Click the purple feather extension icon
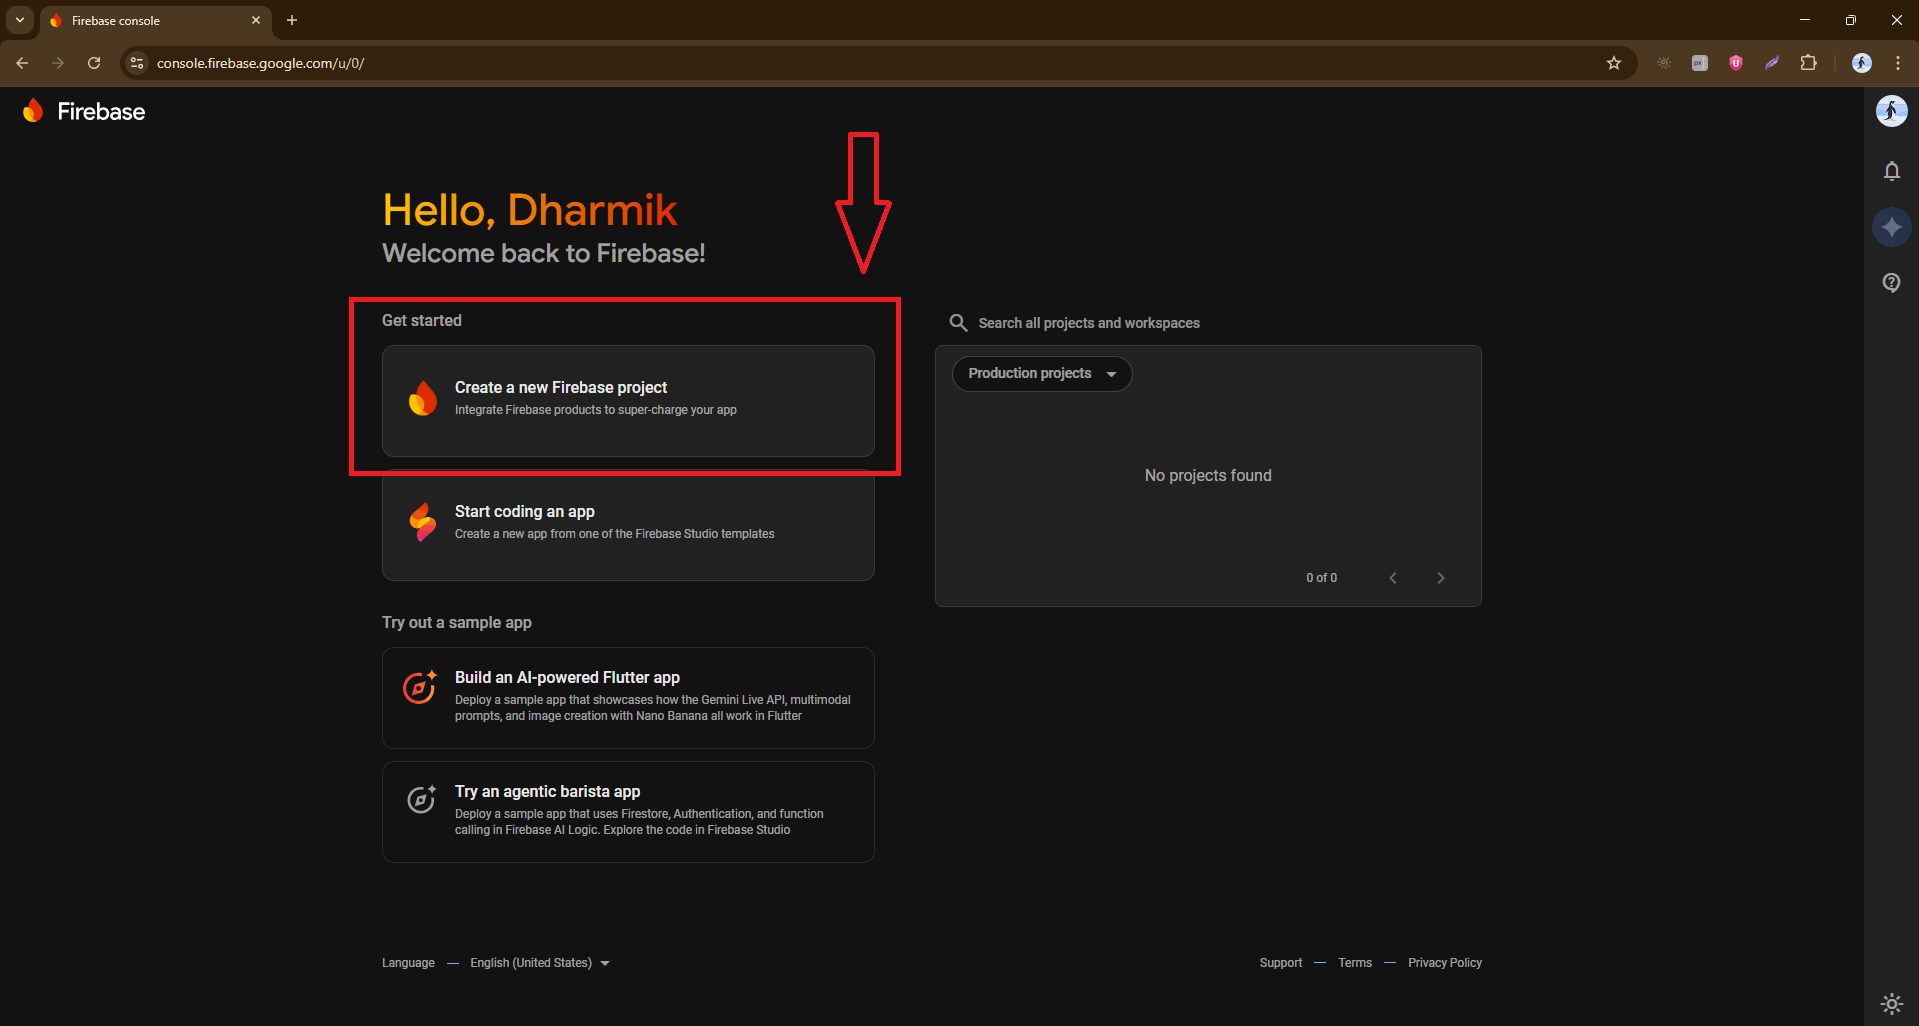Screen dimensions: 1919x1026 click(1772, 63)
